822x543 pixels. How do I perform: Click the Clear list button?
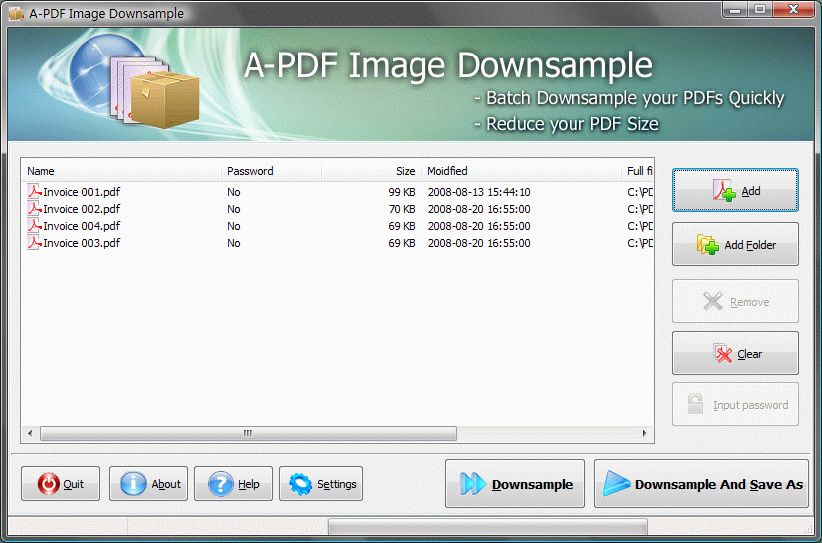pos(735,353)
